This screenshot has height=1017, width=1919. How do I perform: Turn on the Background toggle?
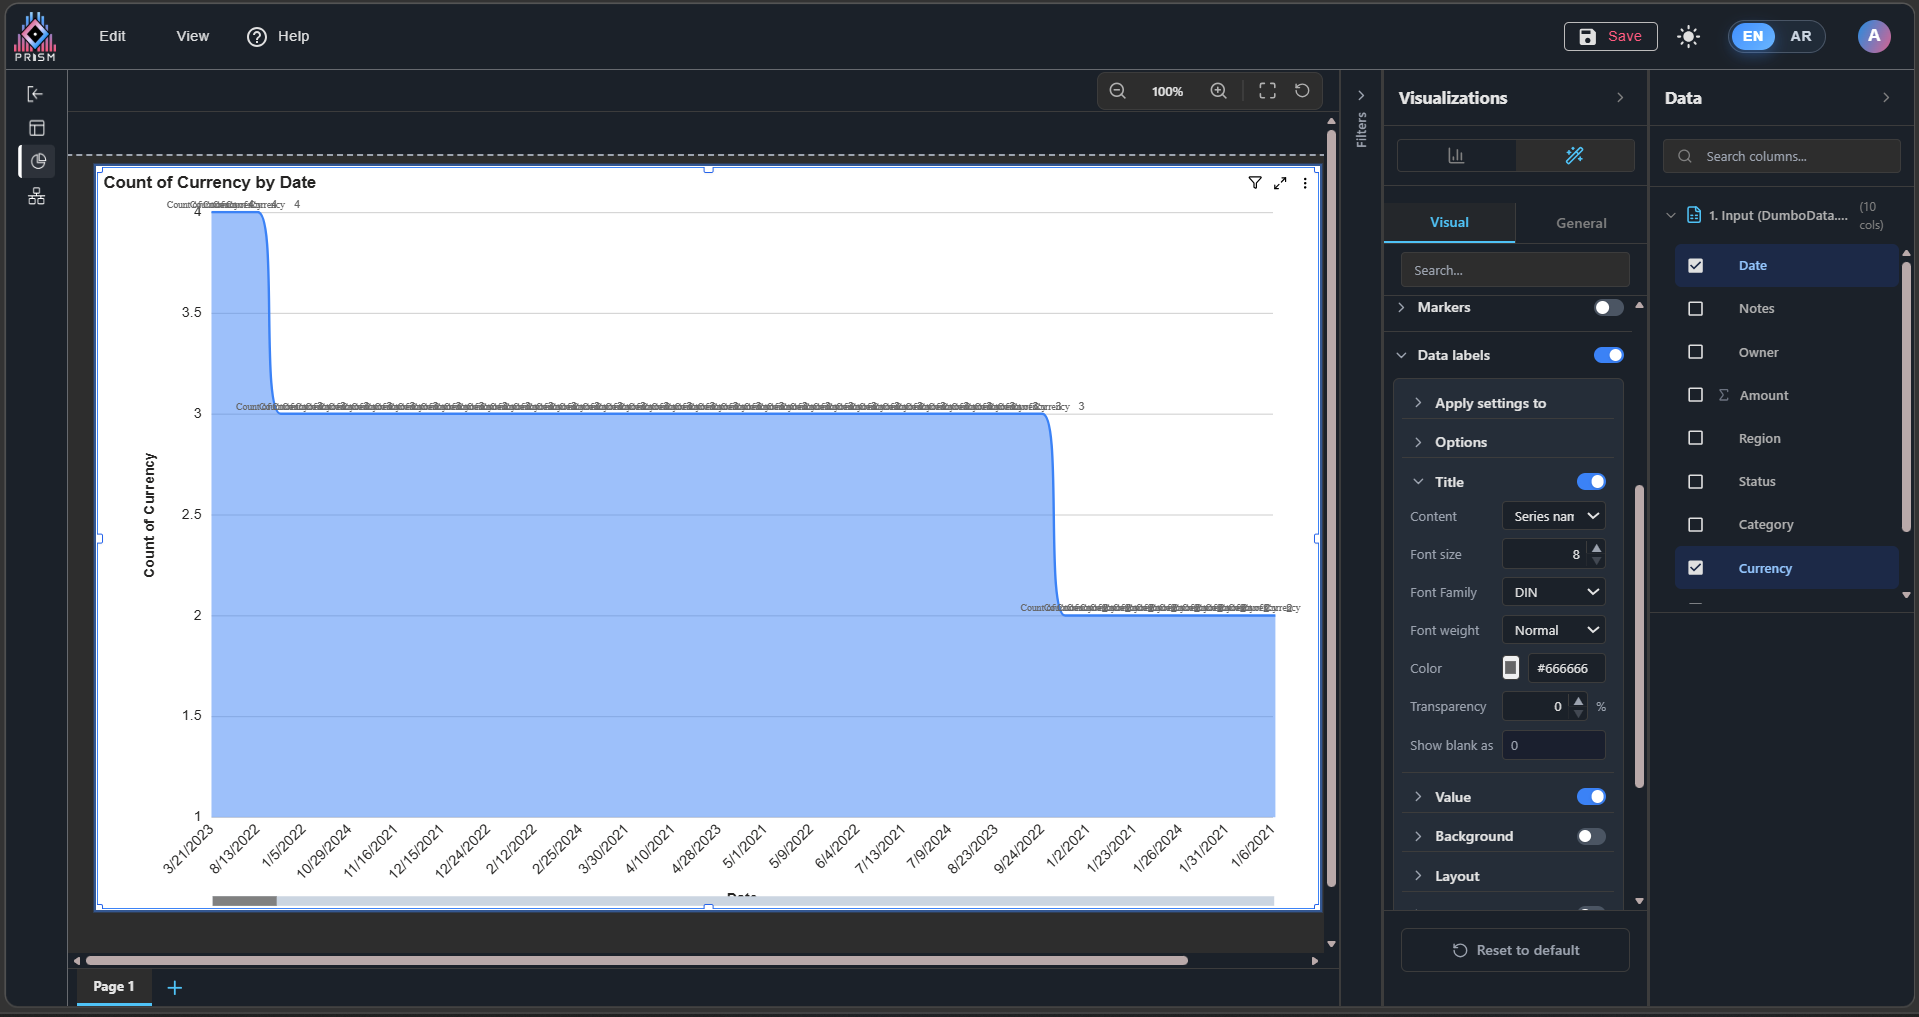pos(1590,836)
